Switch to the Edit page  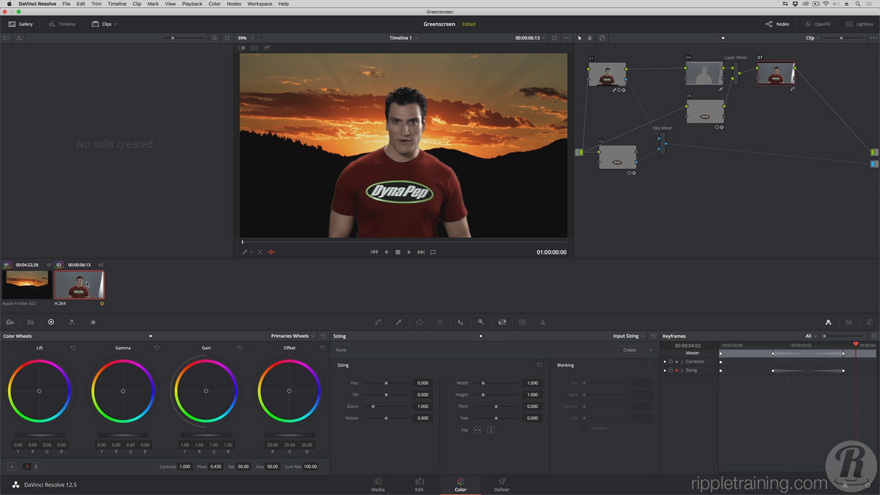(x=419, y=485)
